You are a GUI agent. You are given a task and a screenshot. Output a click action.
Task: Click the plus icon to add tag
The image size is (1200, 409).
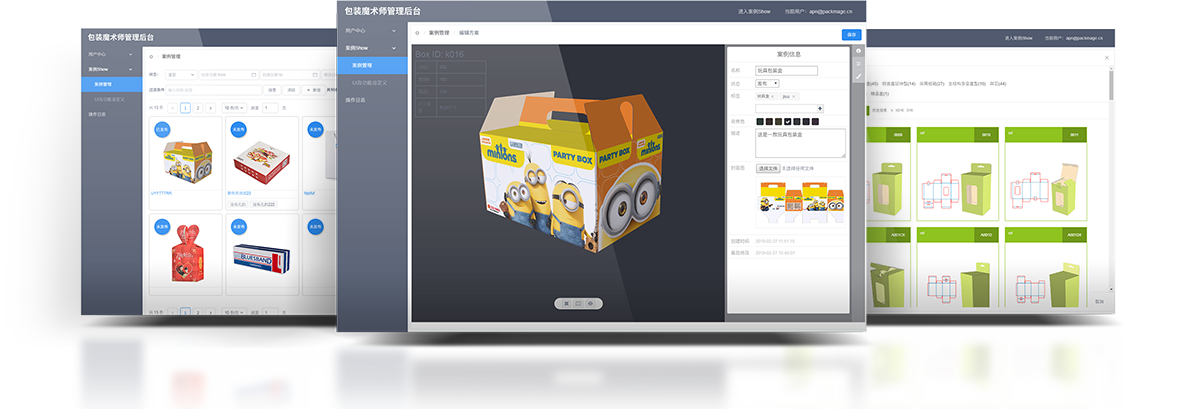point(820,108)
